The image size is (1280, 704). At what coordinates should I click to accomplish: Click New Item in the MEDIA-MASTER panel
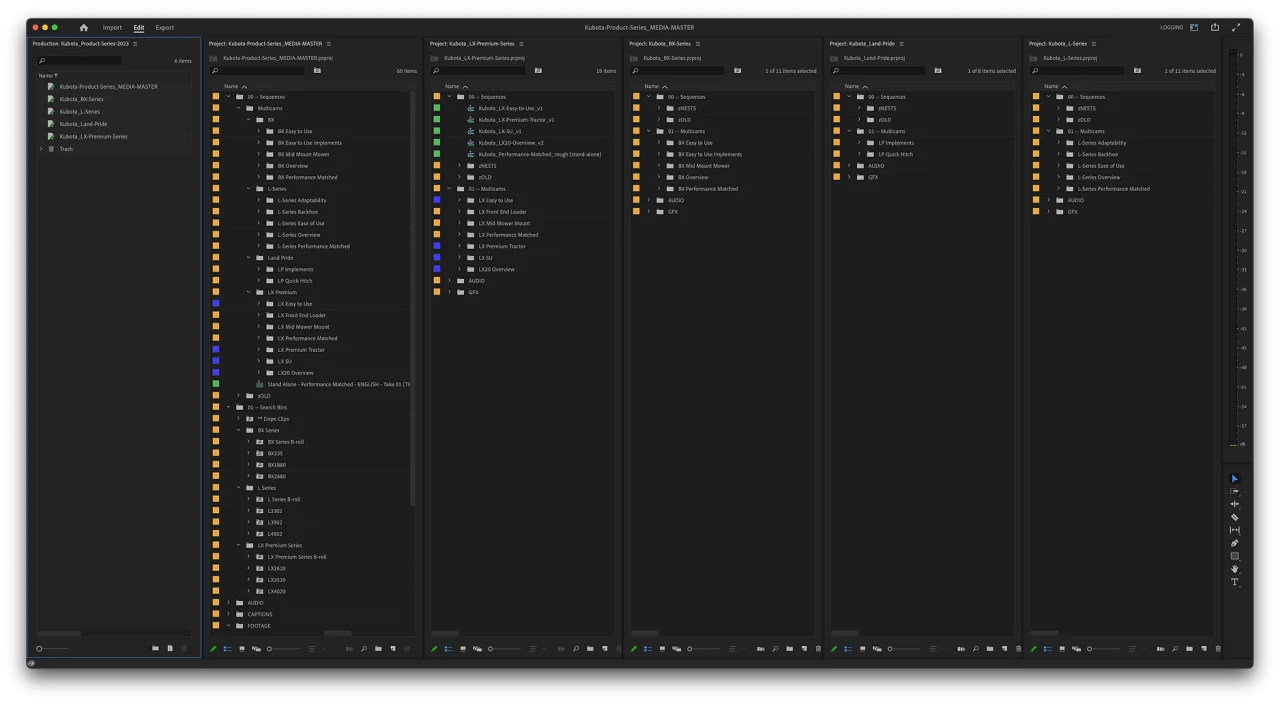(393, 649)
